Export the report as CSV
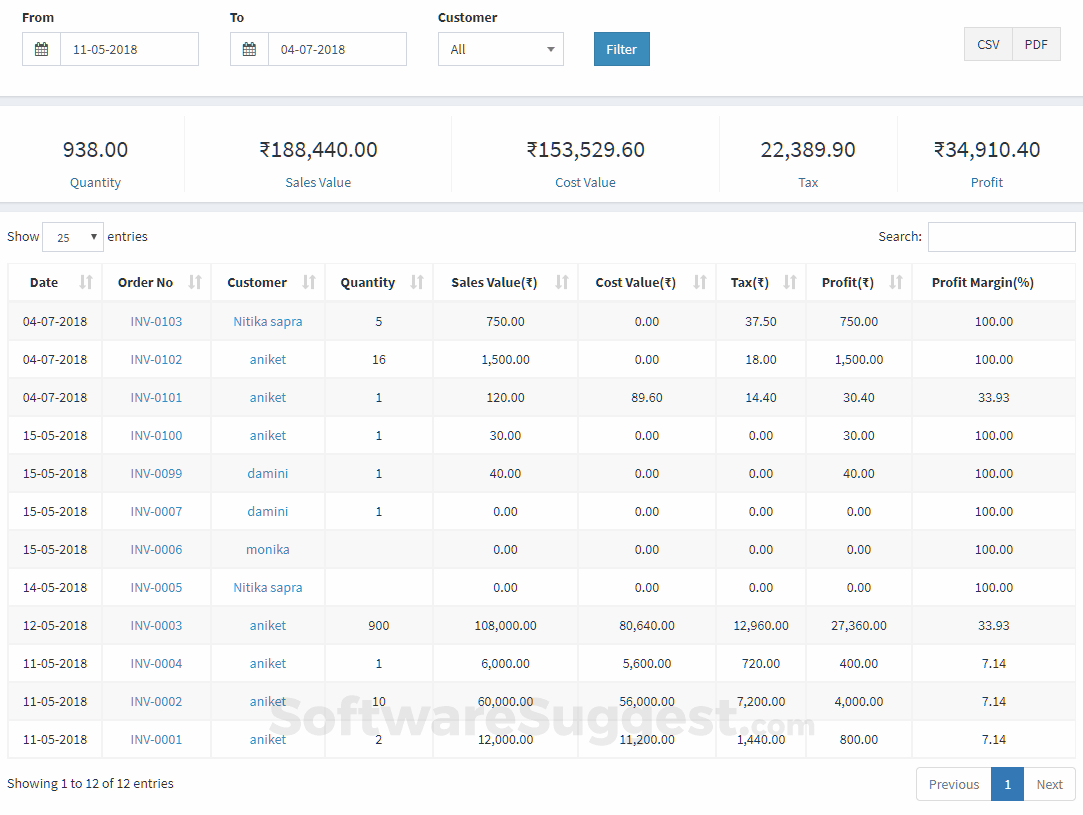This screenshot has height=815, width=1083. (988, 44)
